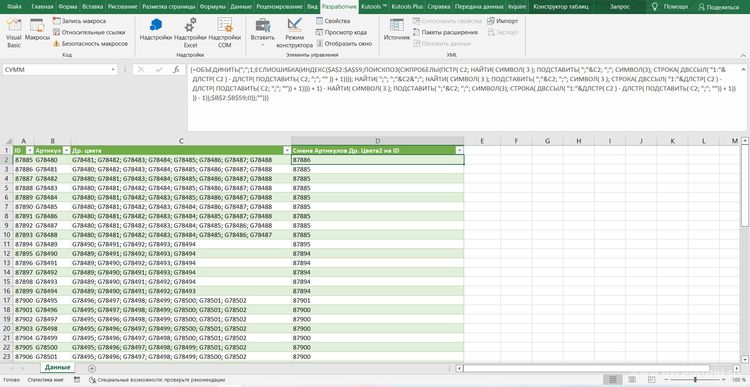Select row 11 header
Image resolution: width=750 pixels, height=387 pixels.
pos(6,244)
